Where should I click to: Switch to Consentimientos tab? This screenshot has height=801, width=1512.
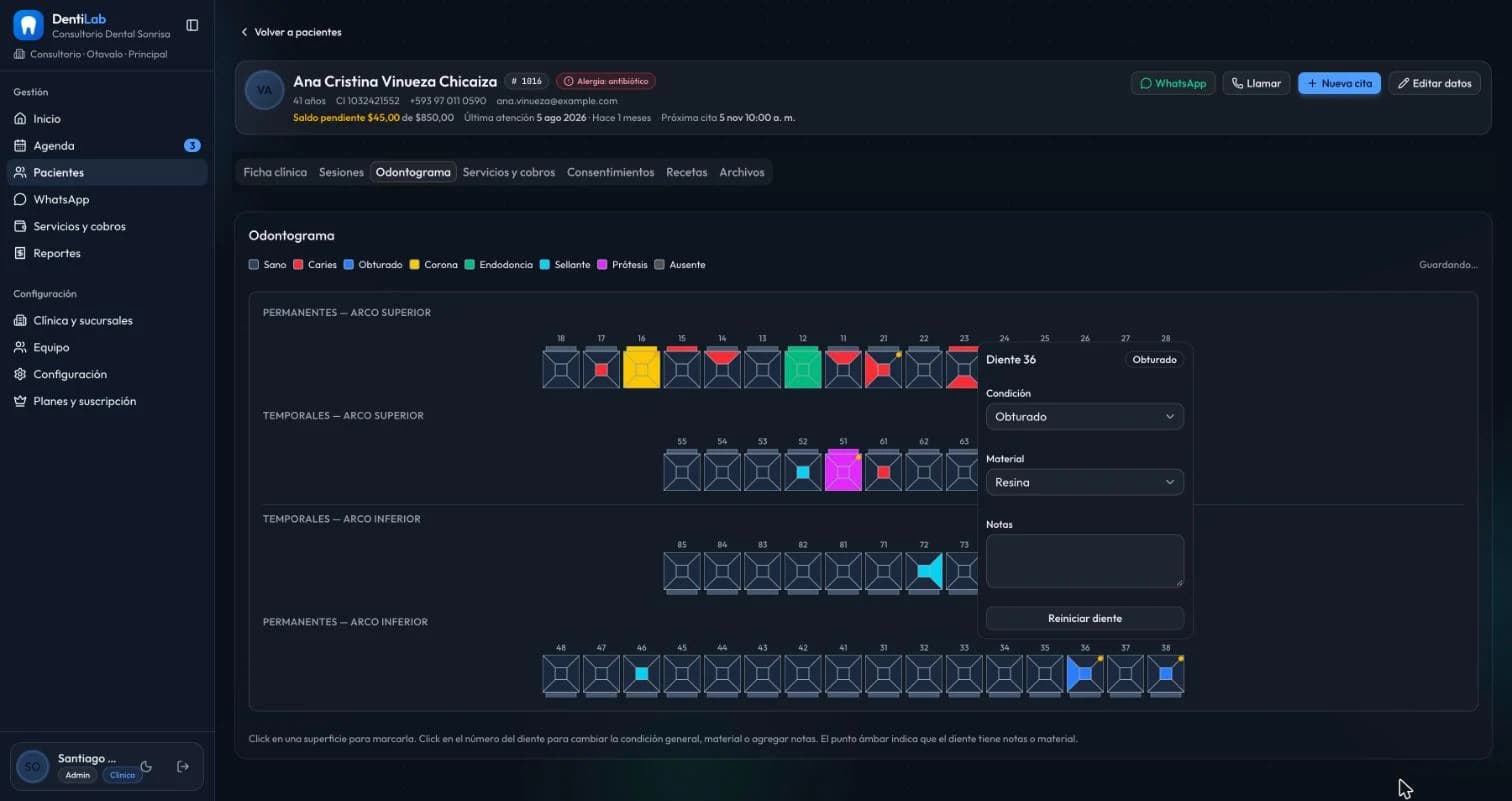(610, 172)
